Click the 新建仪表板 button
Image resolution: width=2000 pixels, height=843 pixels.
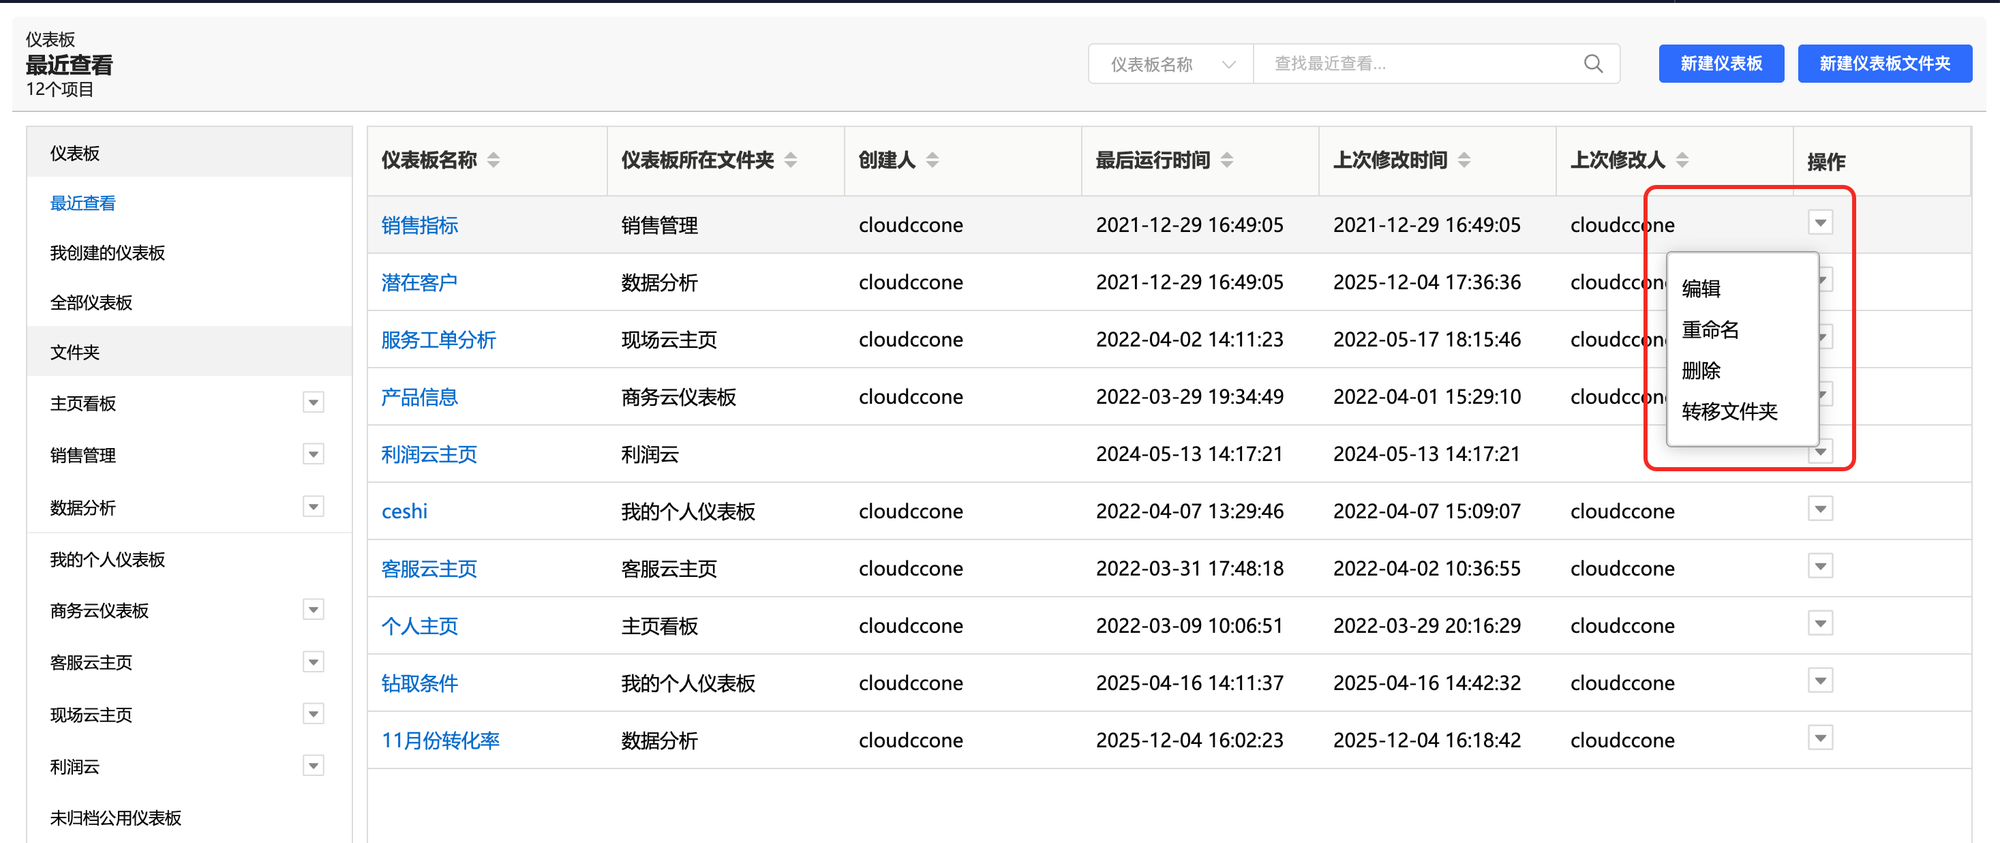[x=1720, y=64]
